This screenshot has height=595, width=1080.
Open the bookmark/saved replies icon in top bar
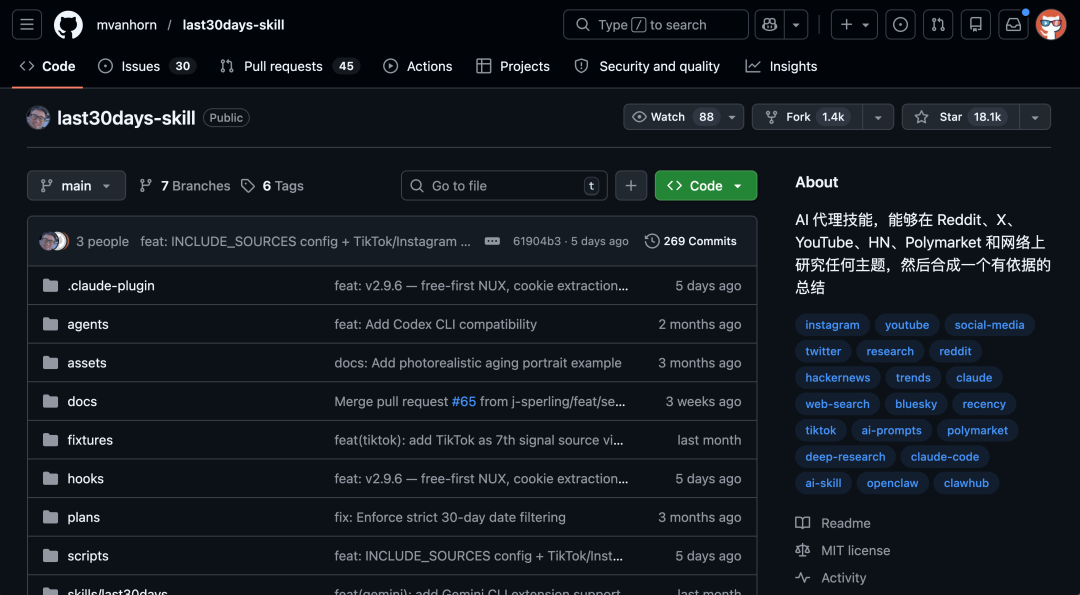975,24
